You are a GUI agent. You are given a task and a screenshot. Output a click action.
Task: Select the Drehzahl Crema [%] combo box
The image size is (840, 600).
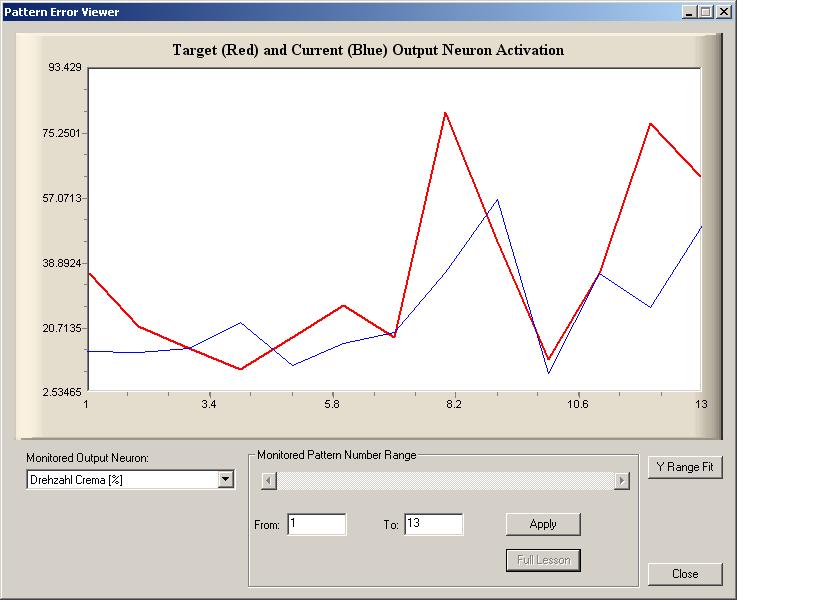point(122,480)
